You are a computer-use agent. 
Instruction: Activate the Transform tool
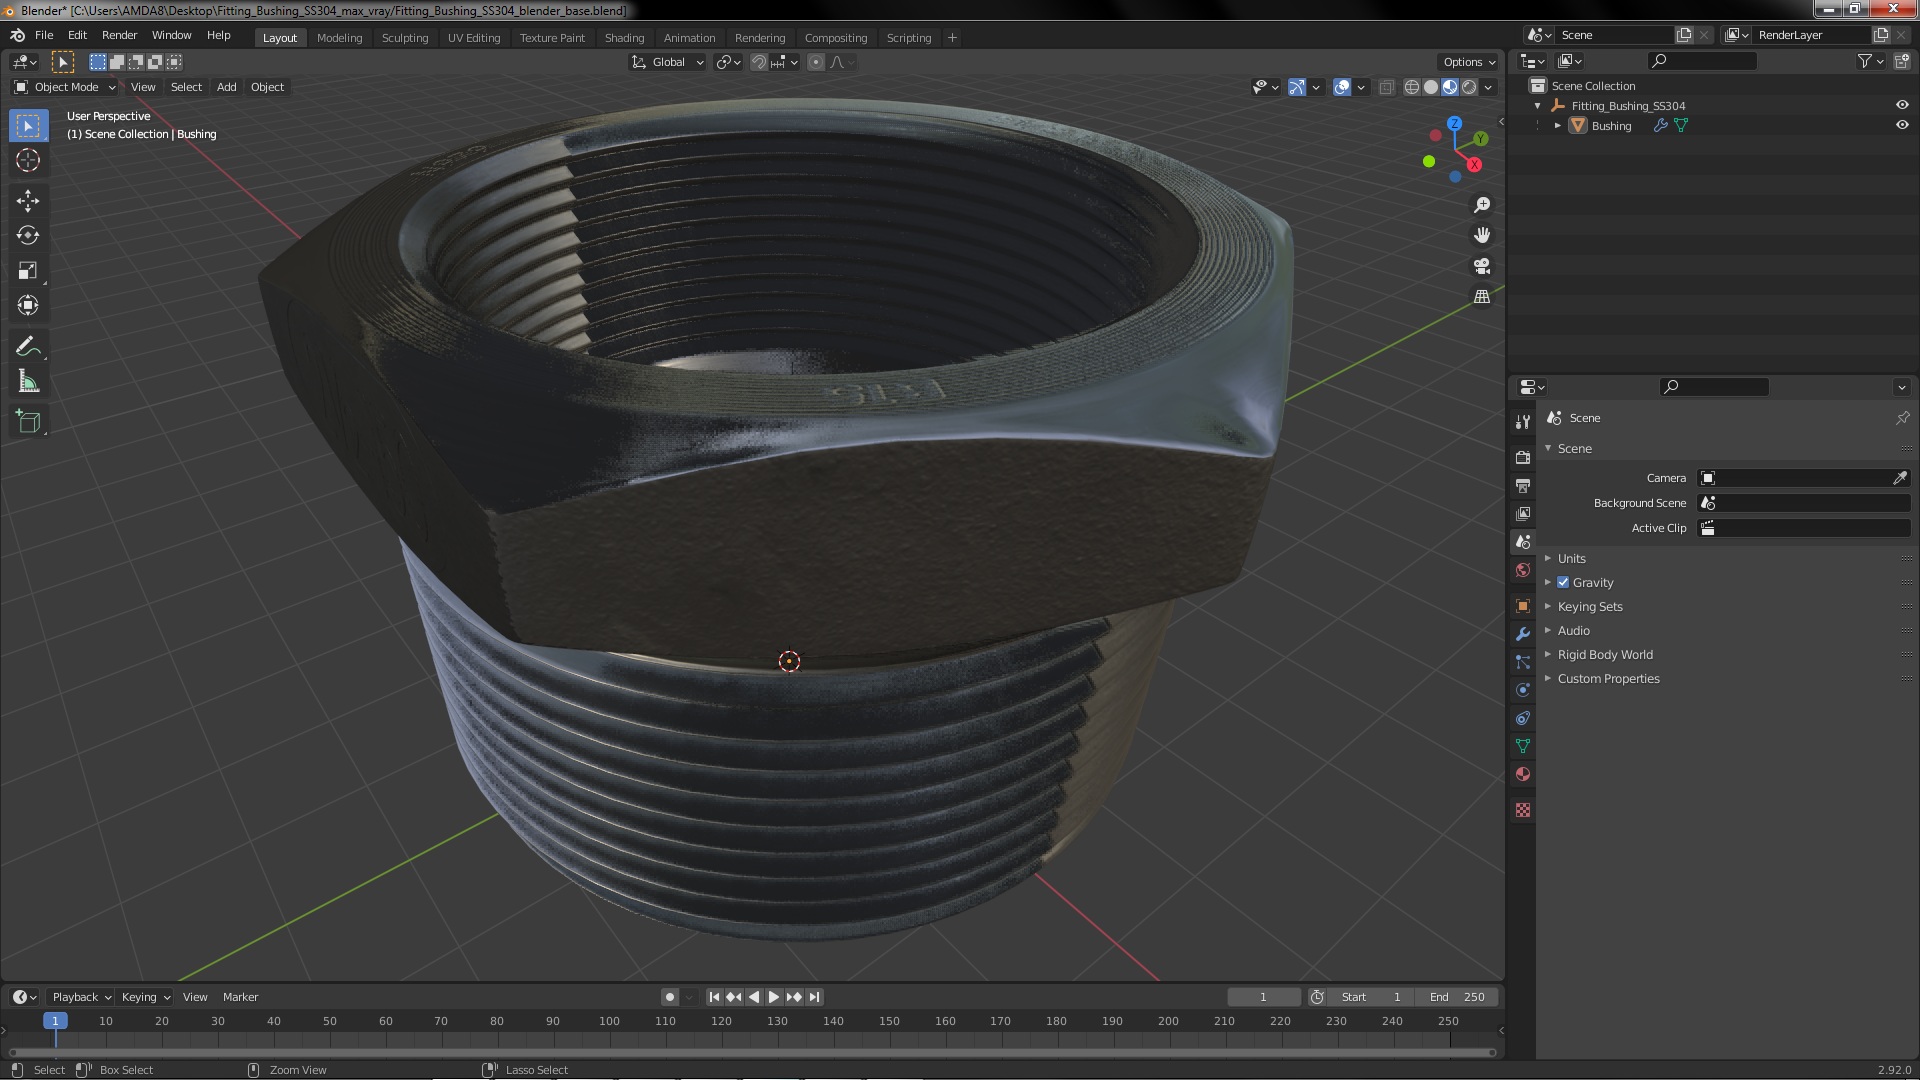[x=28, y=306]
